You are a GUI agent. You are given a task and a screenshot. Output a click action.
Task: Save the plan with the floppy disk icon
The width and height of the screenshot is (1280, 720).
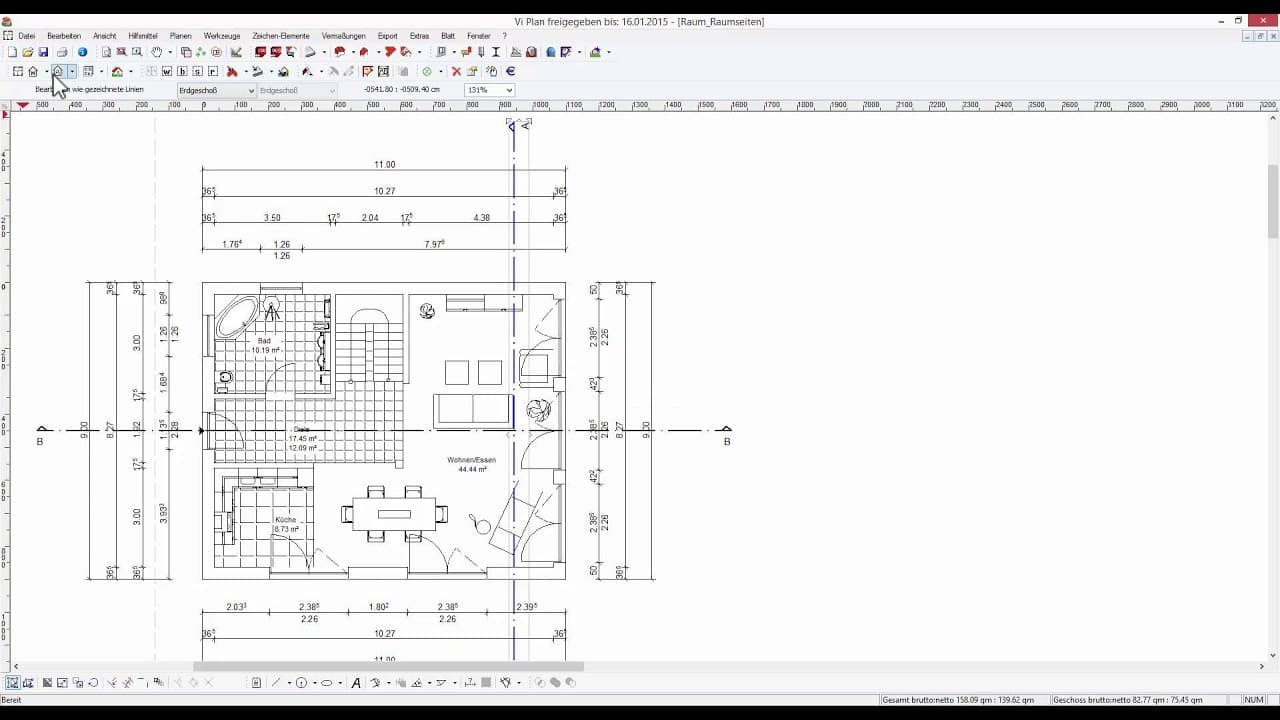pos(43,52)
